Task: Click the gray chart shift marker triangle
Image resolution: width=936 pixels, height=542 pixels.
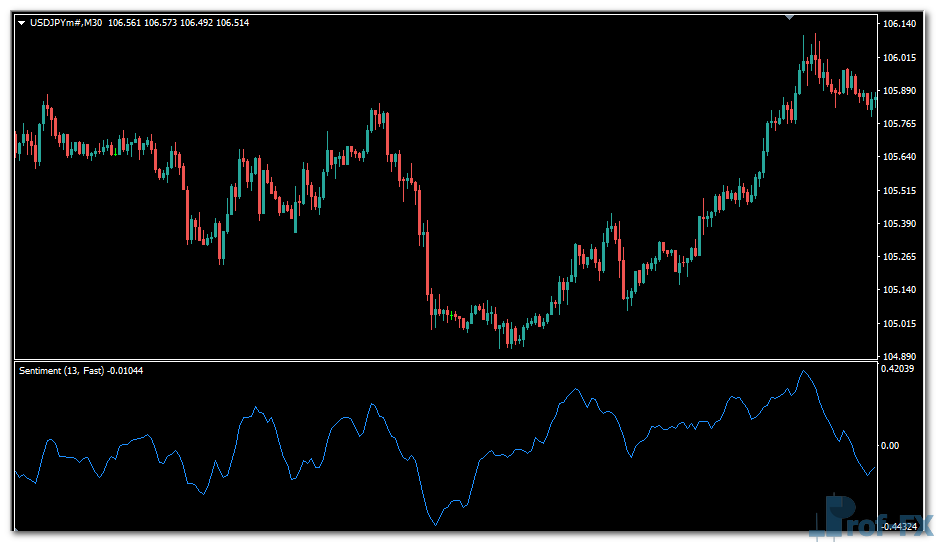Action: pyautogui.click(x=791, y=17)
